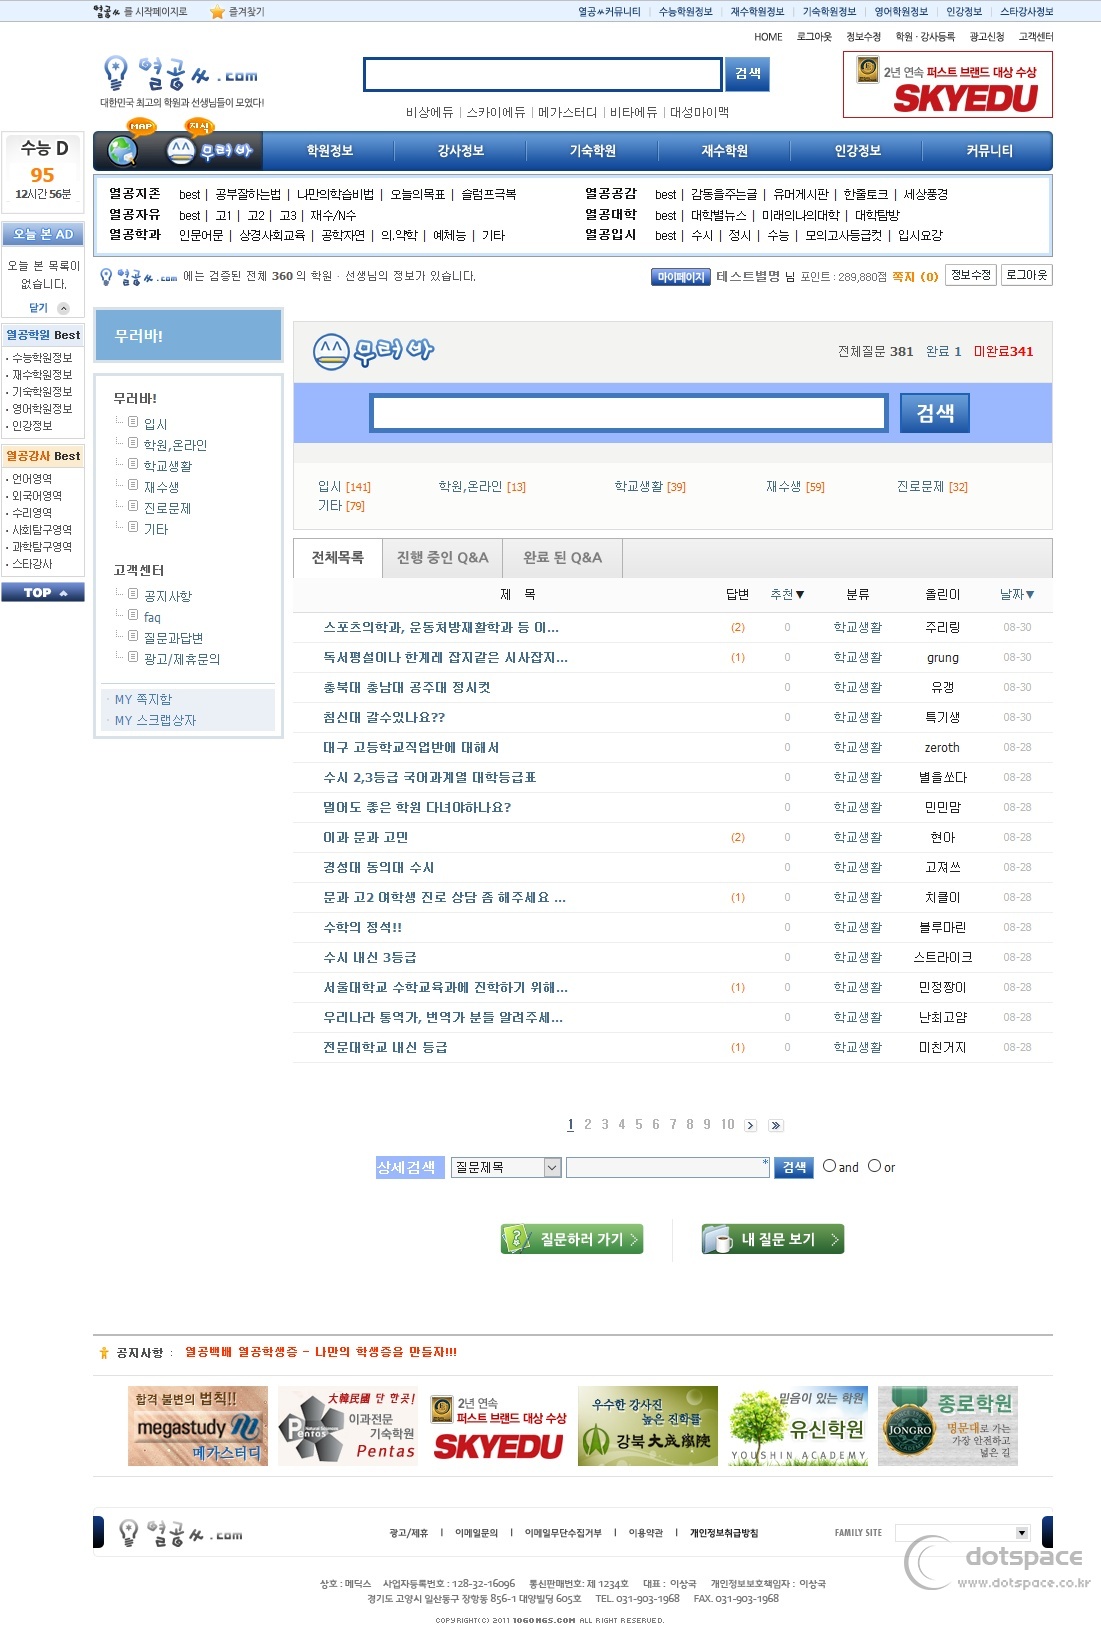Filter by 입시 [141] category
Screen dimensions: 1101x1640
click(344, 487)
